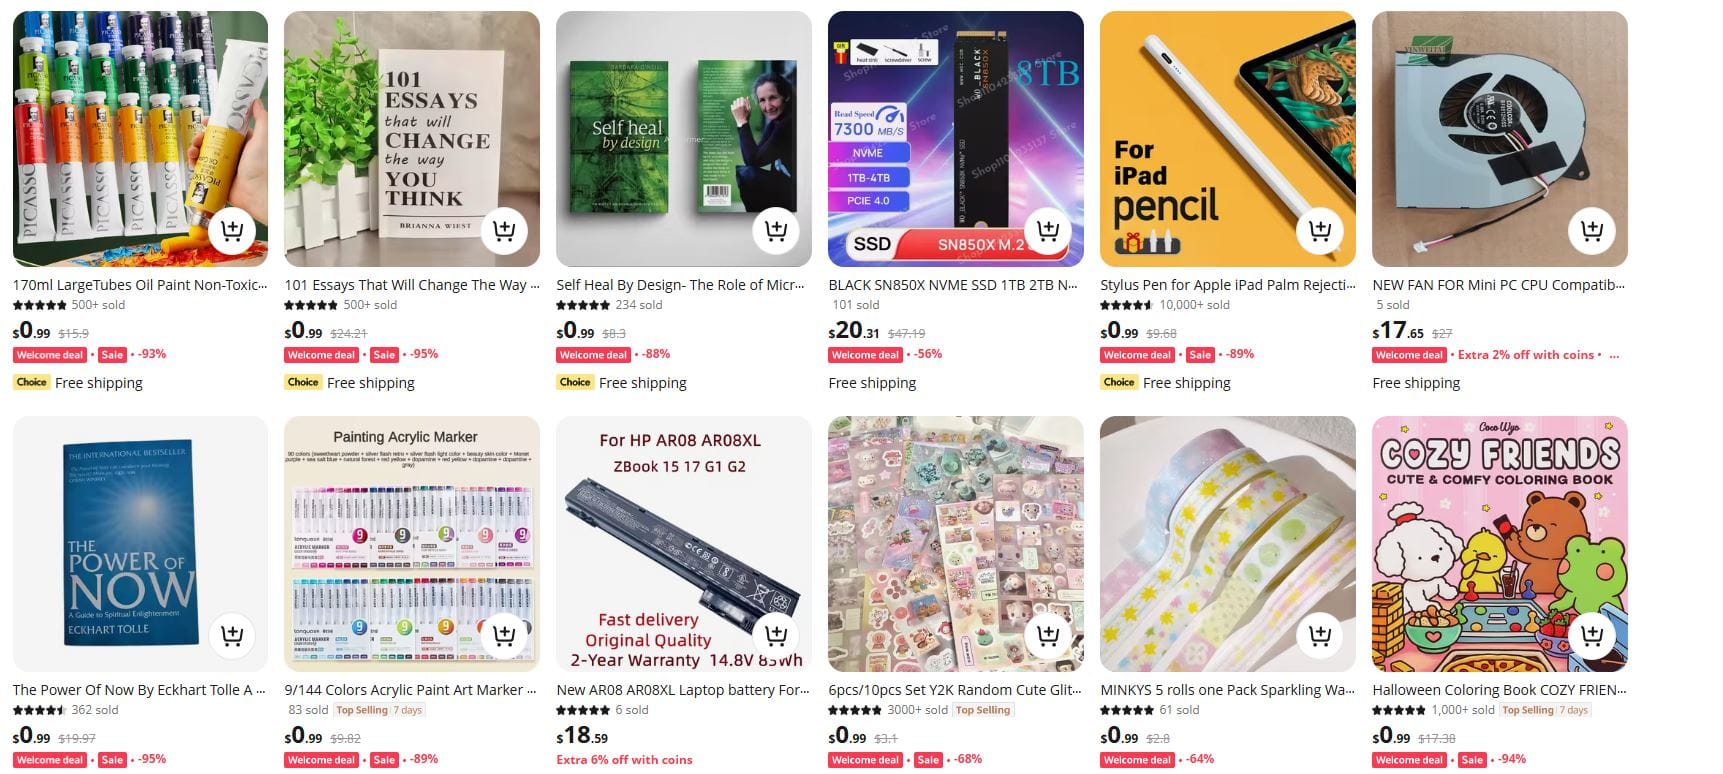This screenshot has height=774, width=1723.
Task: Add MINKYS washi tape rolls to cart
Action: pyautogui.click(x=1320, y=636)
